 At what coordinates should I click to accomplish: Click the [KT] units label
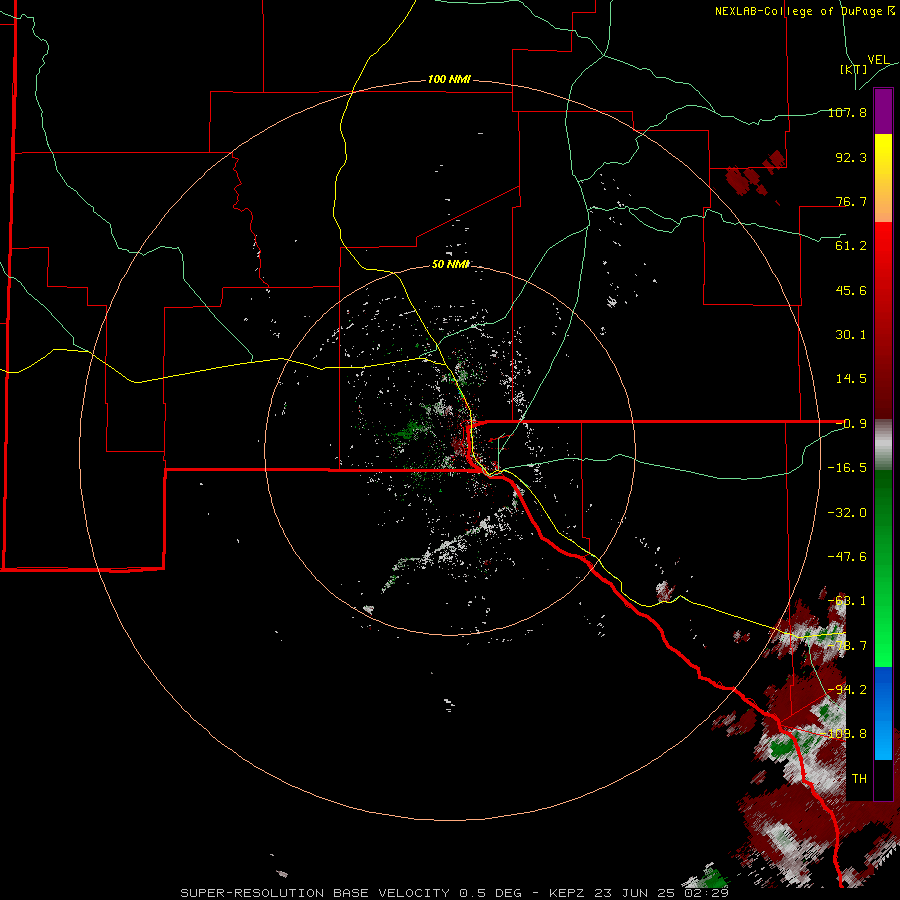click(x=854, y=69)
